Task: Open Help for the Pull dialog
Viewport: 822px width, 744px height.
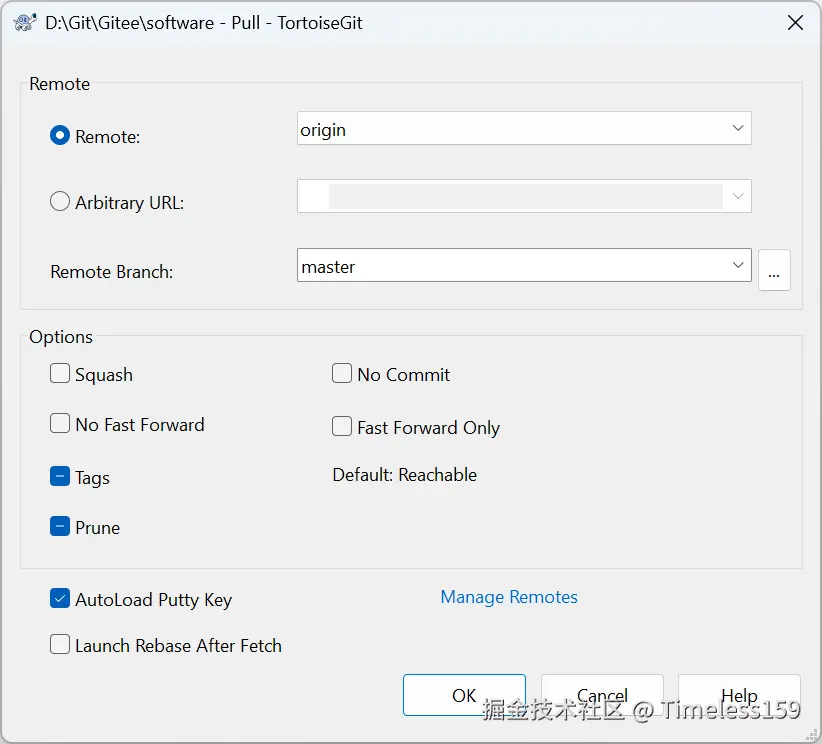Action: (x=739, y=695)
